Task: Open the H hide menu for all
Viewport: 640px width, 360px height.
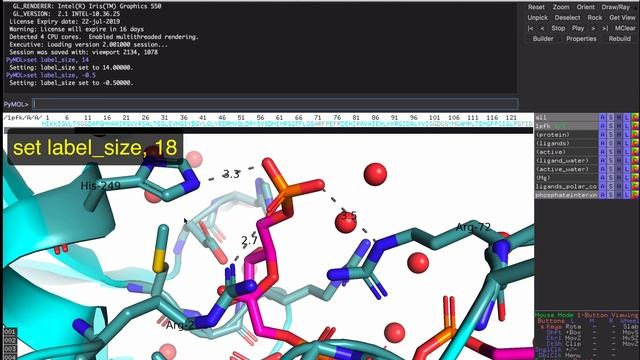Action: point(619,118)
